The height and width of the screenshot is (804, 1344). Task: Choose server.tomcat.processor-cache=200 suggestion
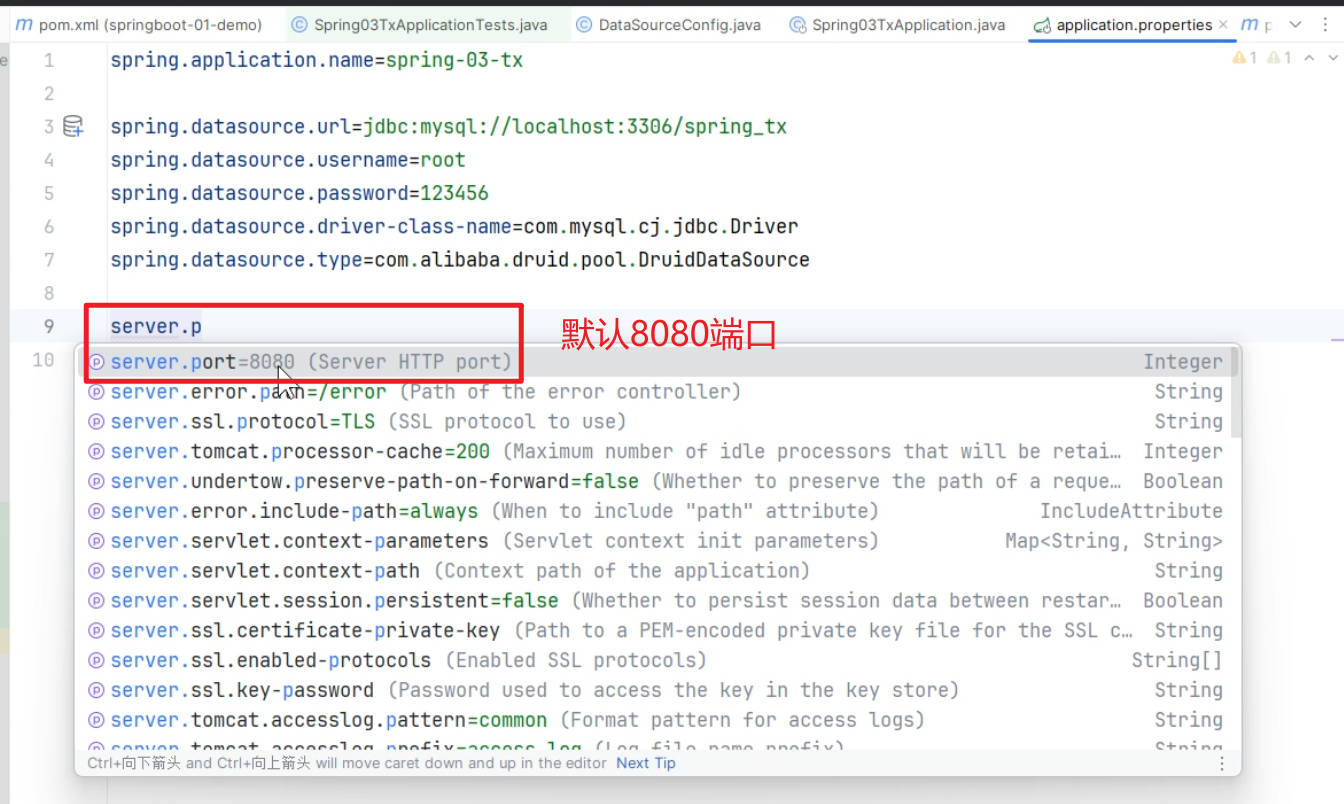point(302,452)
